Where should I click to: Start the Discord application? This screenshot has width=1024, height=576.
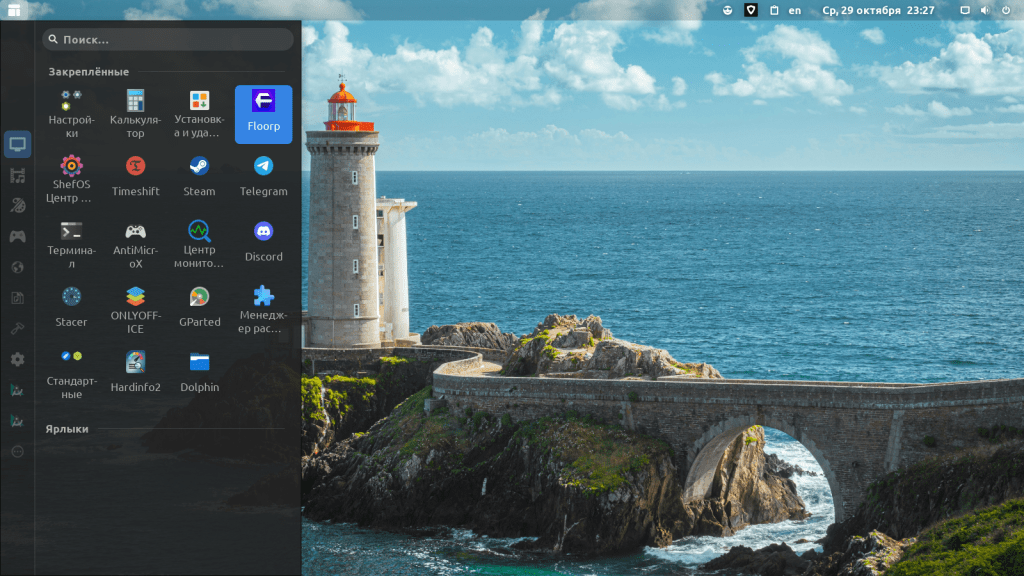[x=263, y=241]
